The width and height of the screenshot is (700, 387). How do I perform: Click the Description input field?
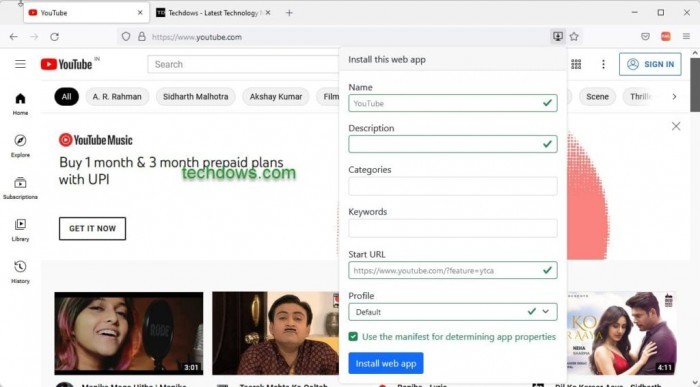453,144
